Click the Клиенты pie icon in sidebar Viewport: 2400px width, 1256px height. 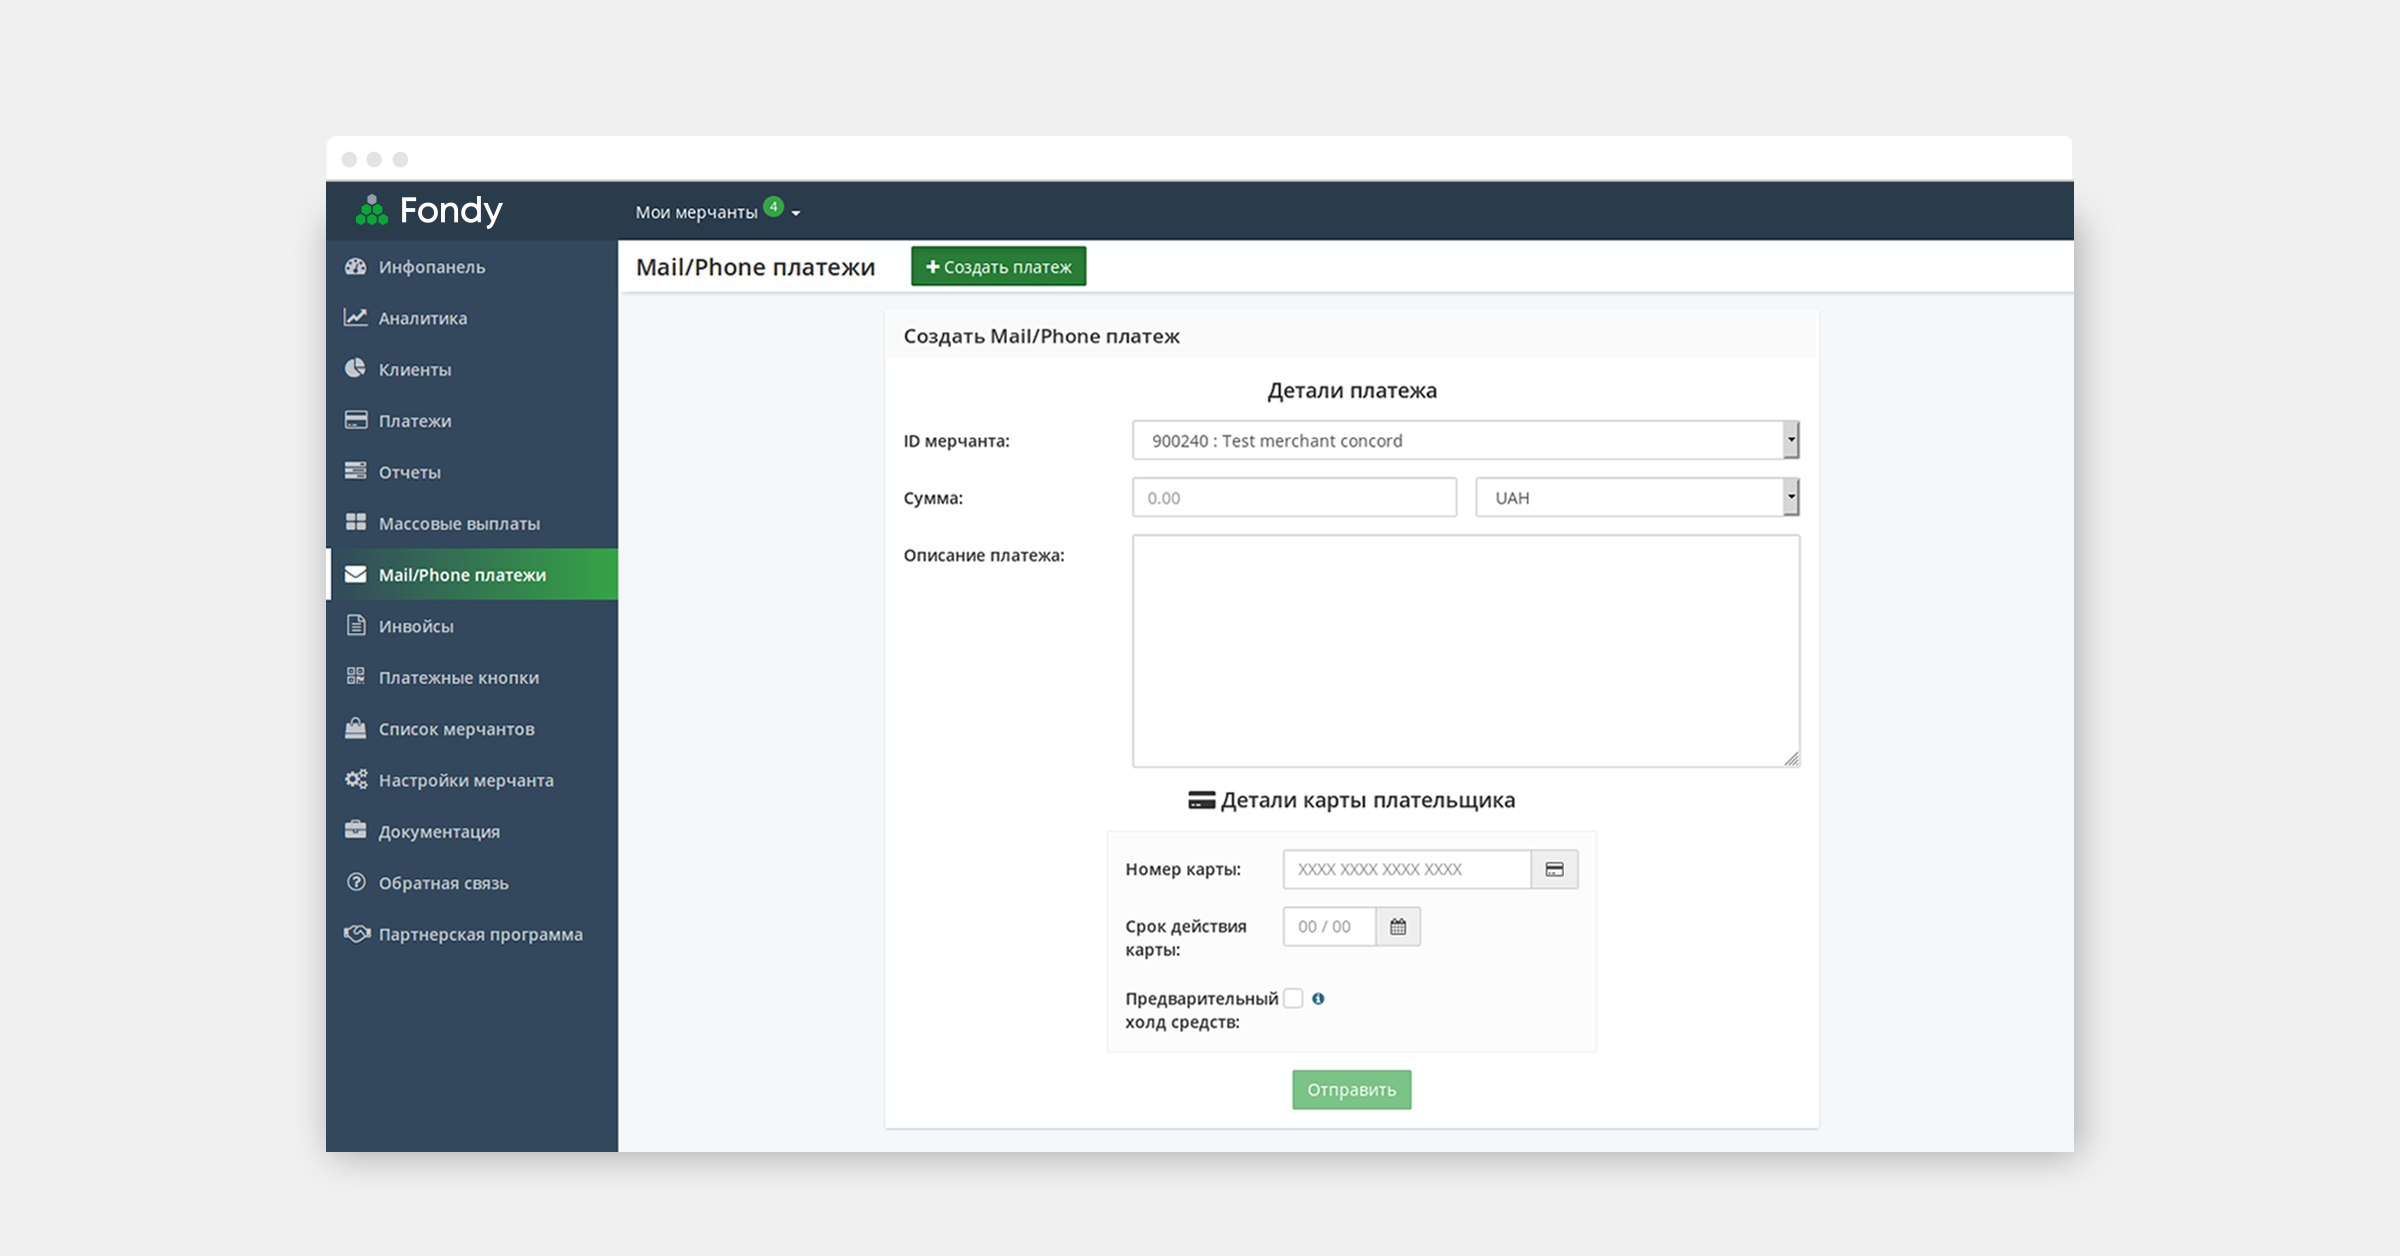point(355,368)
